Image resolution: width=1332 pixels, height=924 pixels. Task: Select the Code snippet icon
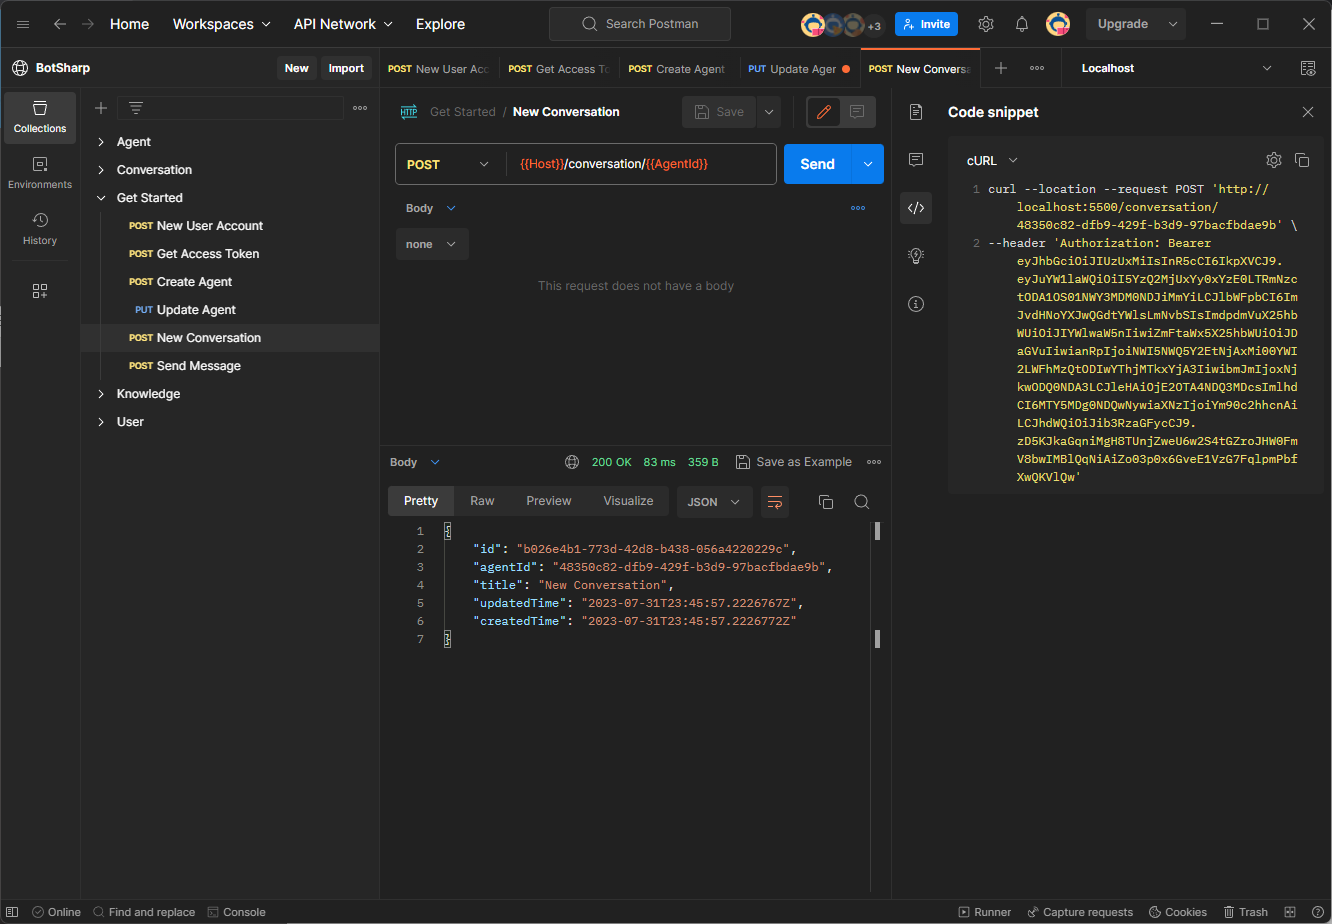pos(916,208)
